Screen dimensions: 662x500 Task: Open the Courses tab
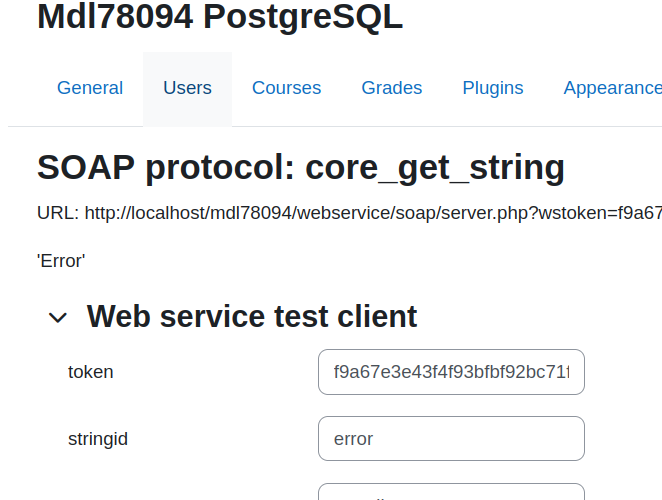287,88
